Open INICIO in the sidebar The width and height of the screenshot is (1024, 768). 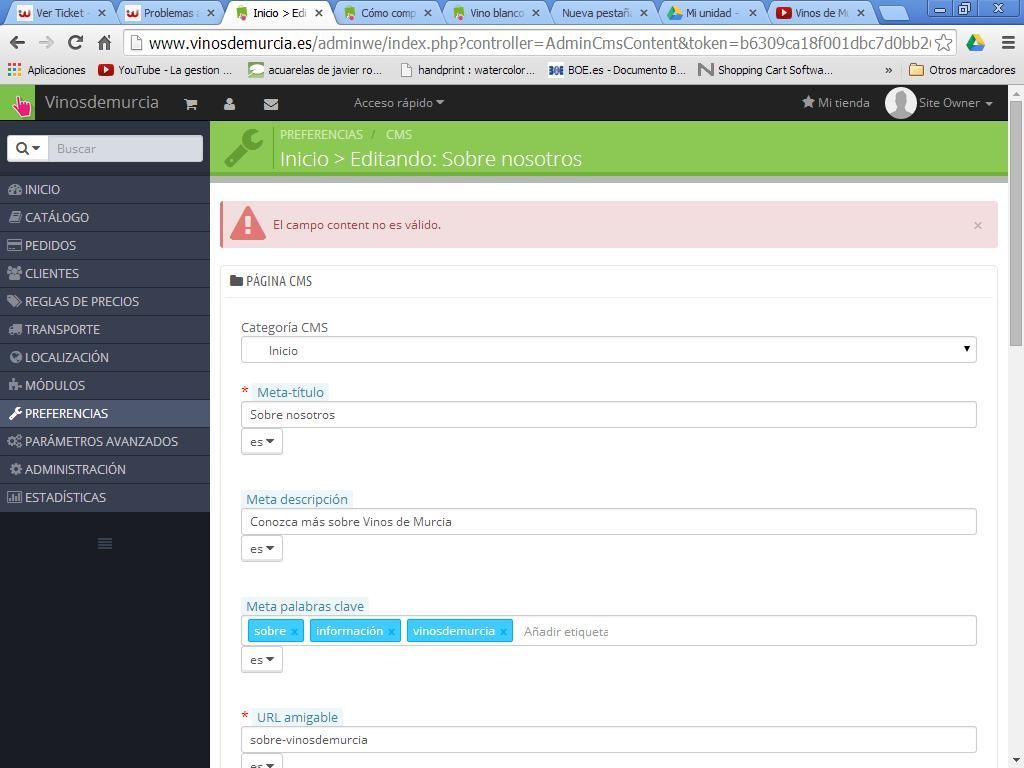(x=104, y=189)
